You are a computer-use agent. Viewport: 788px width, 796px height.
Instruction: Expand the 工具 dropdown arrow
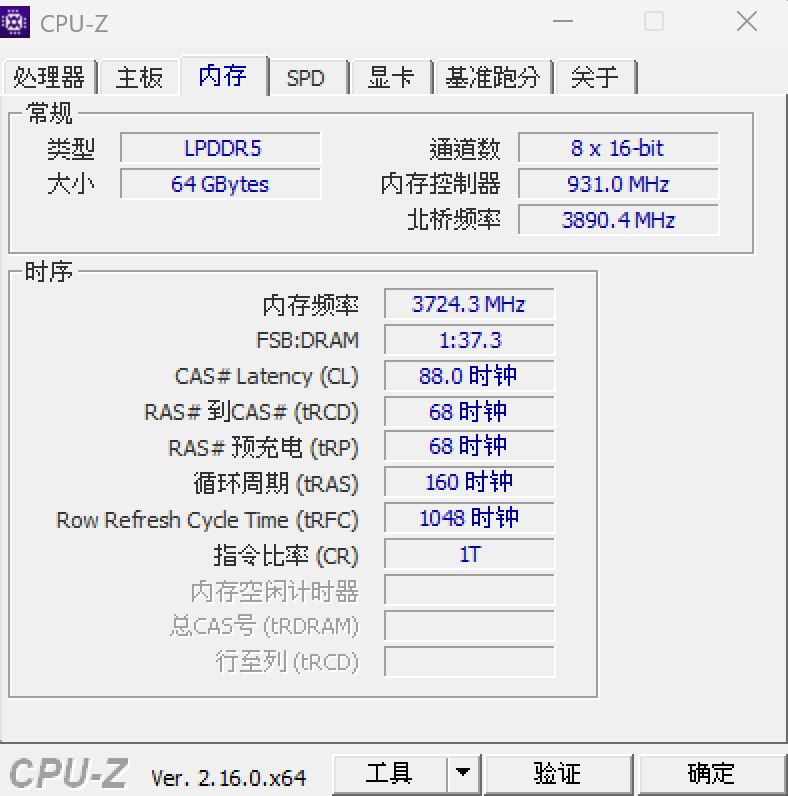[463, 774]
